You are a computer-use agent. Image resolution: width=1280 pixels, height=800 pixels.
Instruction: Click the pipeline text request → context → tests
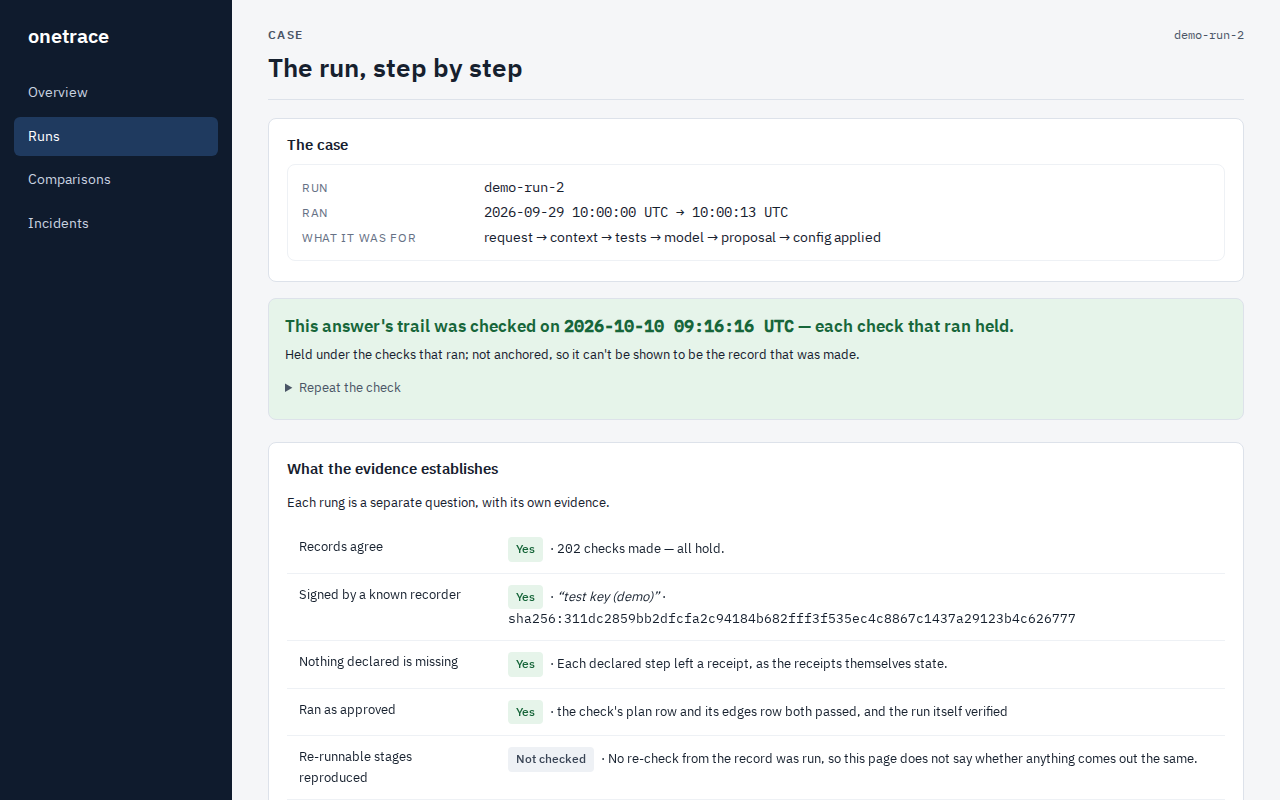pyautogui.click(x=565, y=237)
